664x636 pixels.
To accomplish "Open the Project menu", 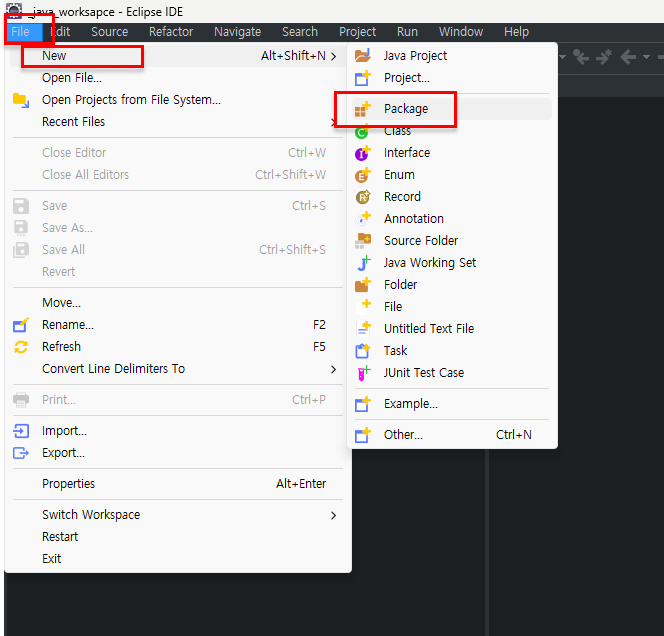I will (357, 32).
